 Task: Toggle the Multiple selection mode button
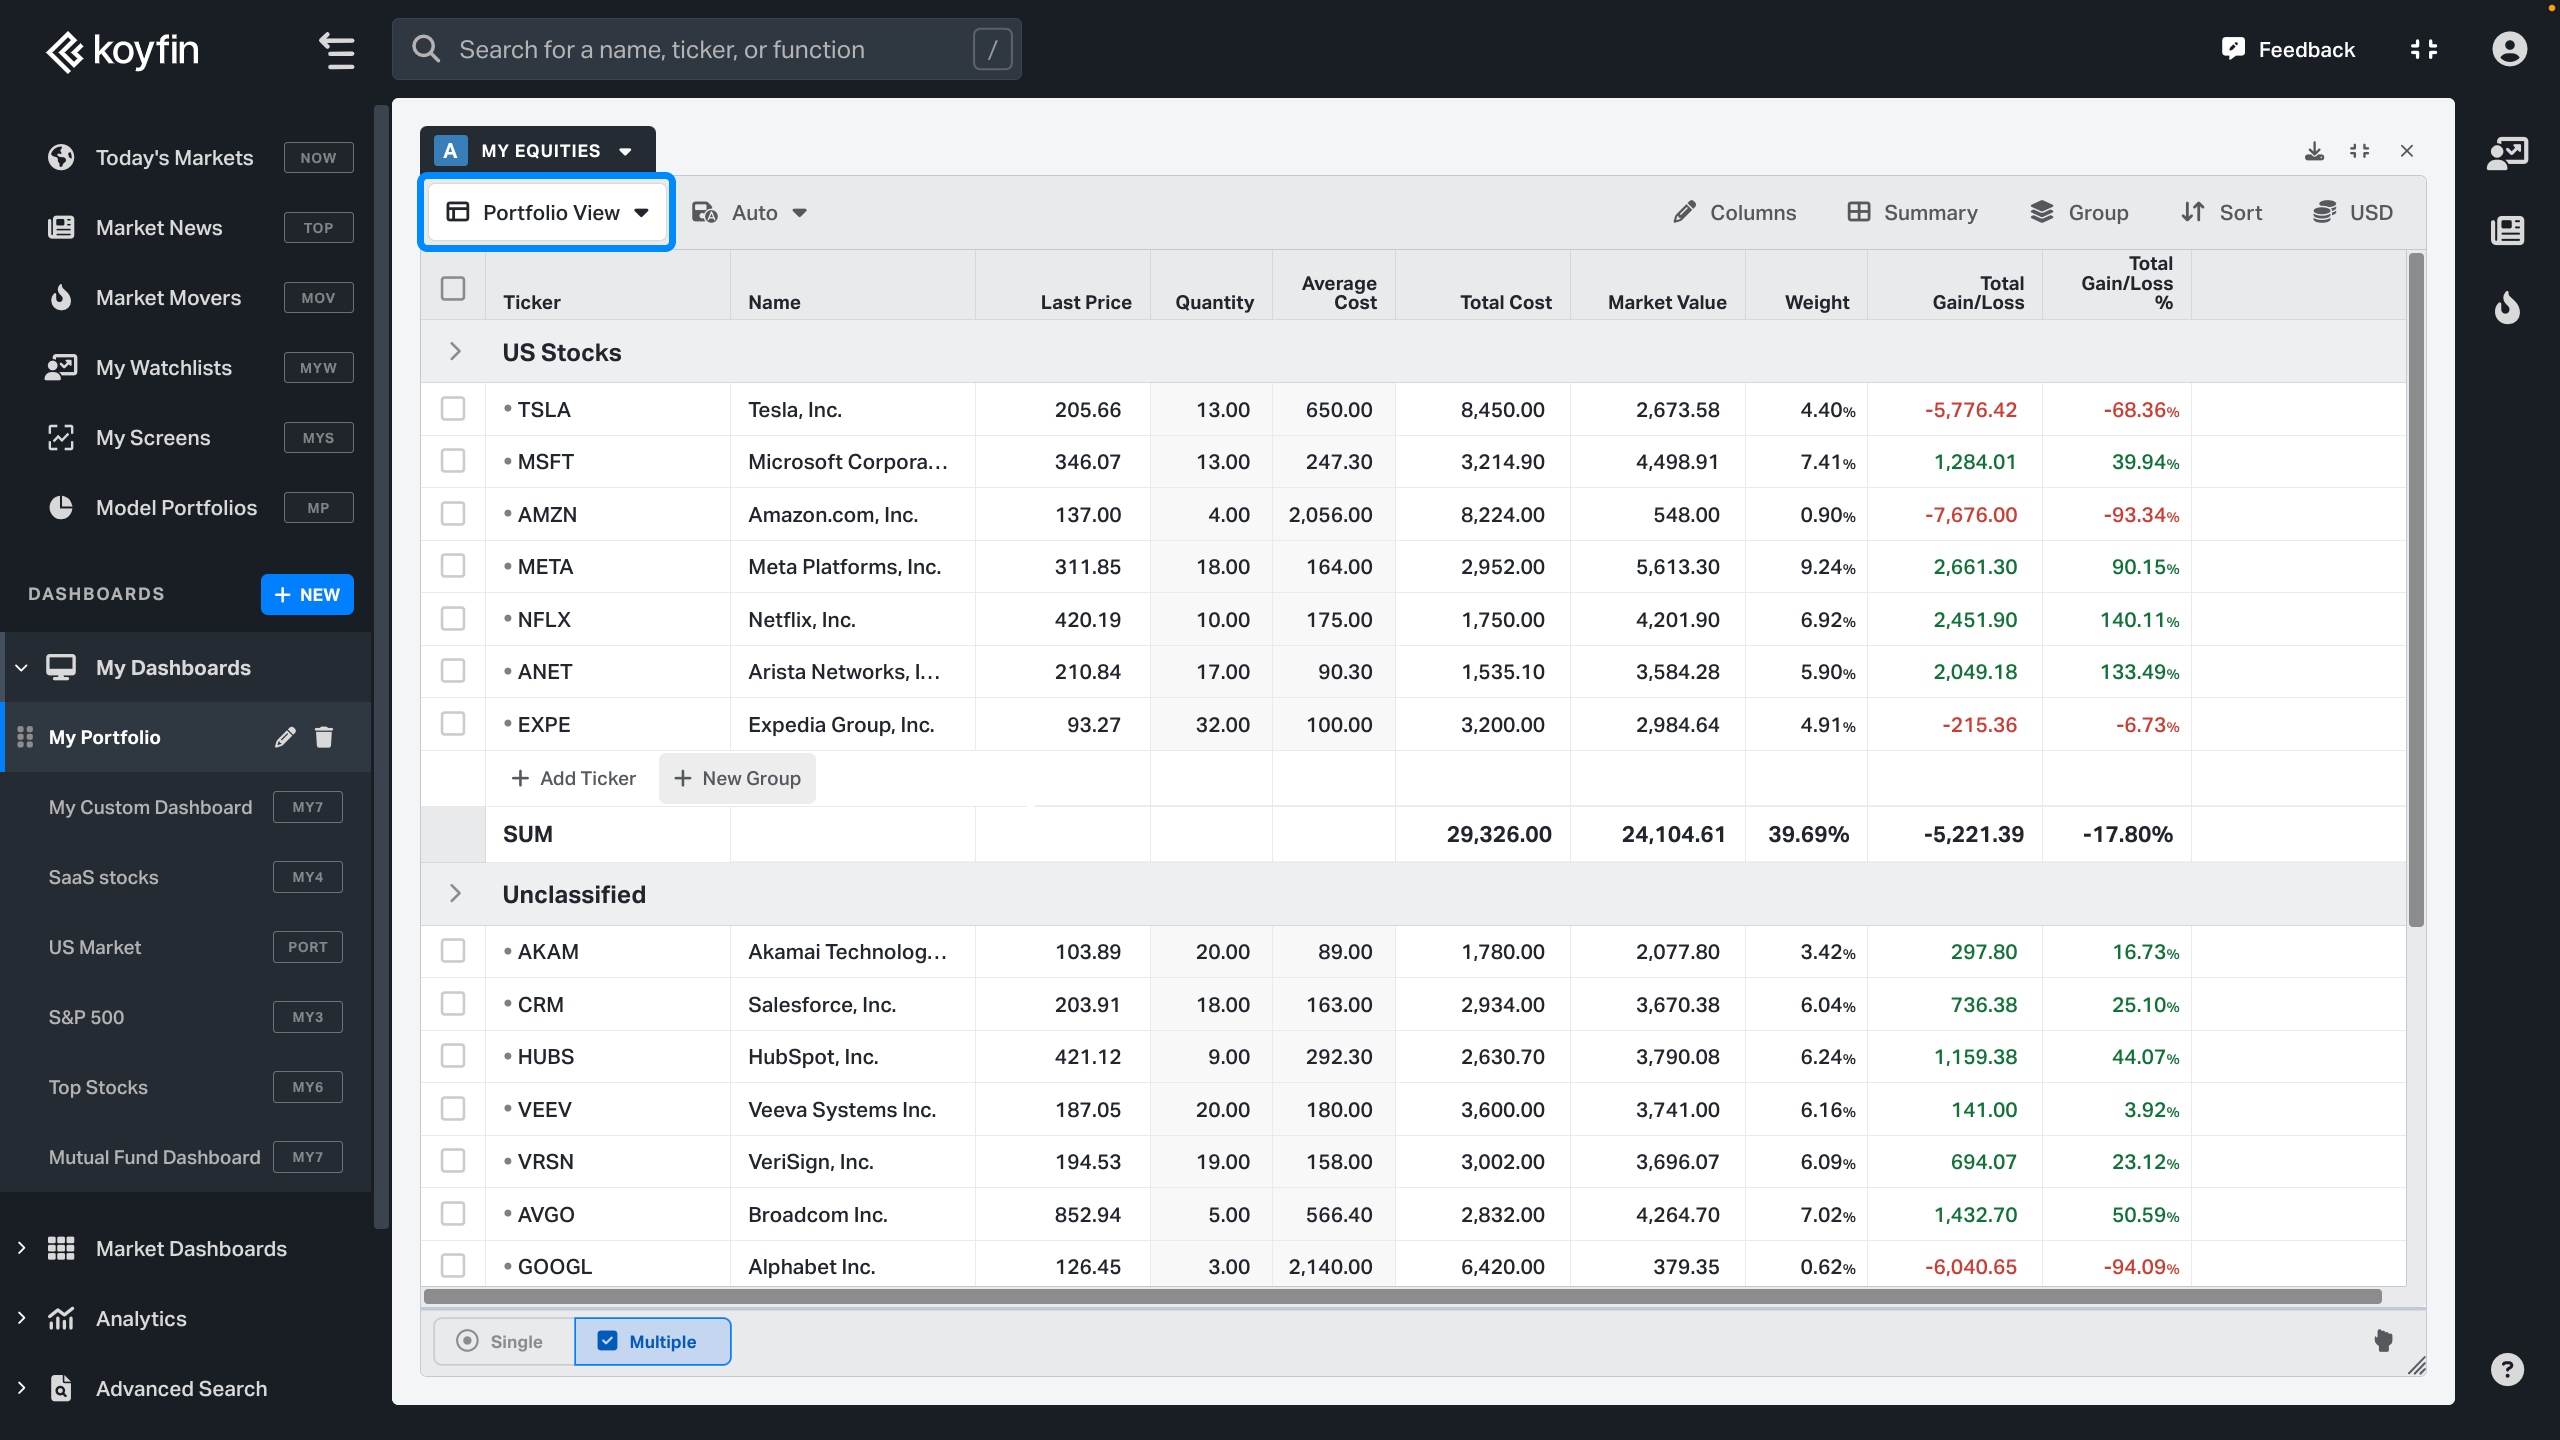(x=651, y=1340)
